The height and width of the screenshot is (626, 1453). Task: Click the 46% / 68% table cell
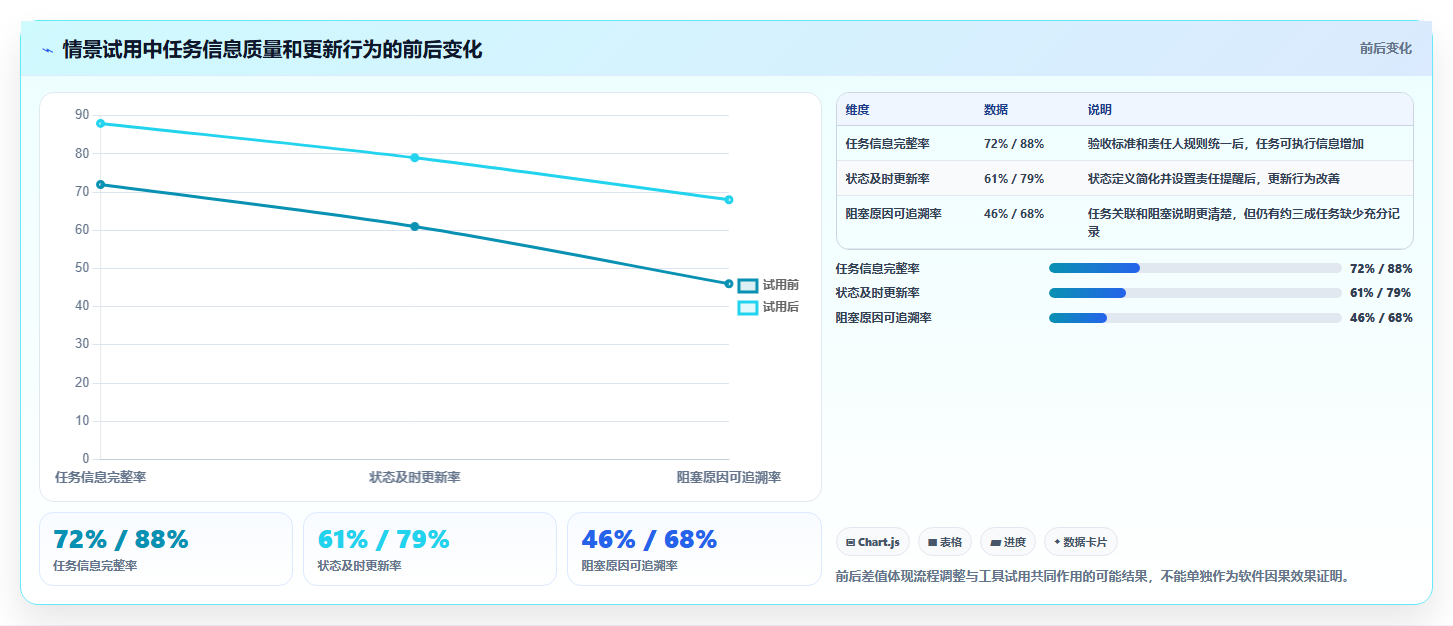click(1014, 214)
